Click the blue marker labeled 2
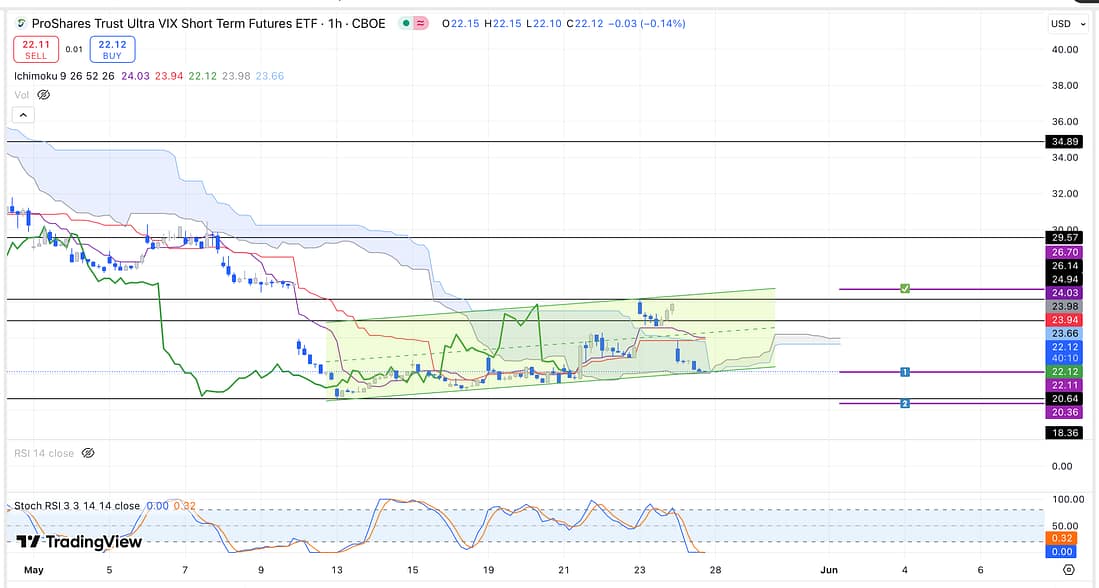Image resolution: width=1099 pixels, height=588 pixels. click(x=904, y=404)
